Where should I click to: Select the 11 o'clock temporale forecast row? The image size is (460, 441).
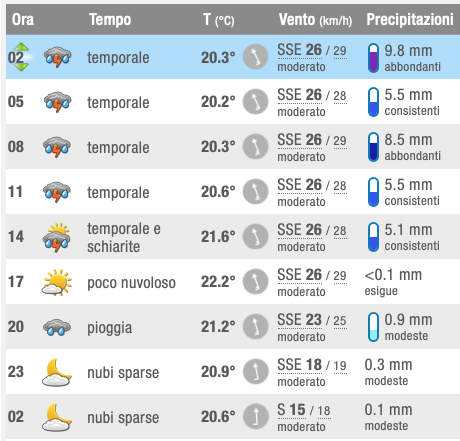click(233, 192)
